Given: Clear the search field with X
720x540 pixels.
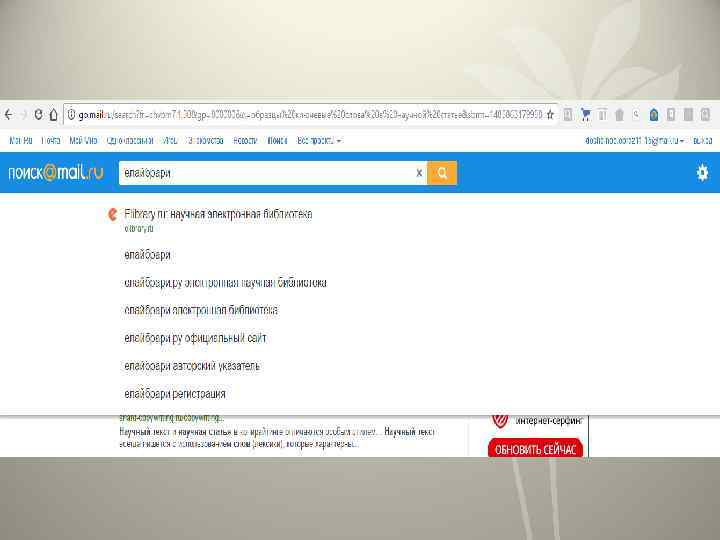Looking at the screenshot, I should click(x=419, y=173).
